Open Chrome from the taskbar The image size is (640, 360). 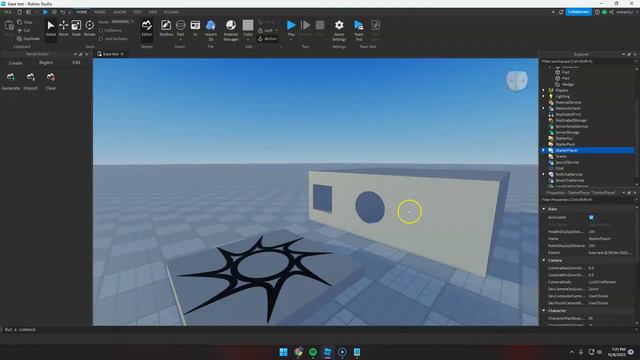tap(298, 352)
